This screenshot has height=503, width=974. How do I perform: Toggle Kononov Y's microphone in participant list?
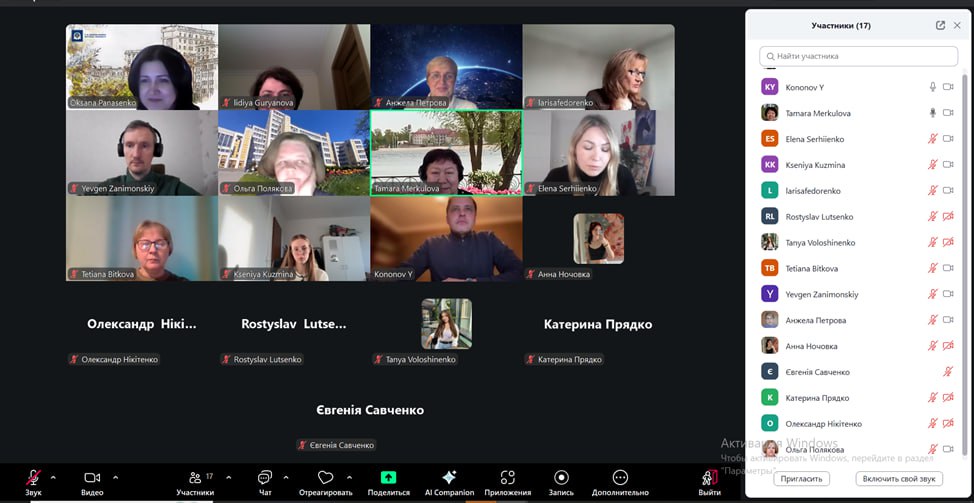[x=933, y=87]
